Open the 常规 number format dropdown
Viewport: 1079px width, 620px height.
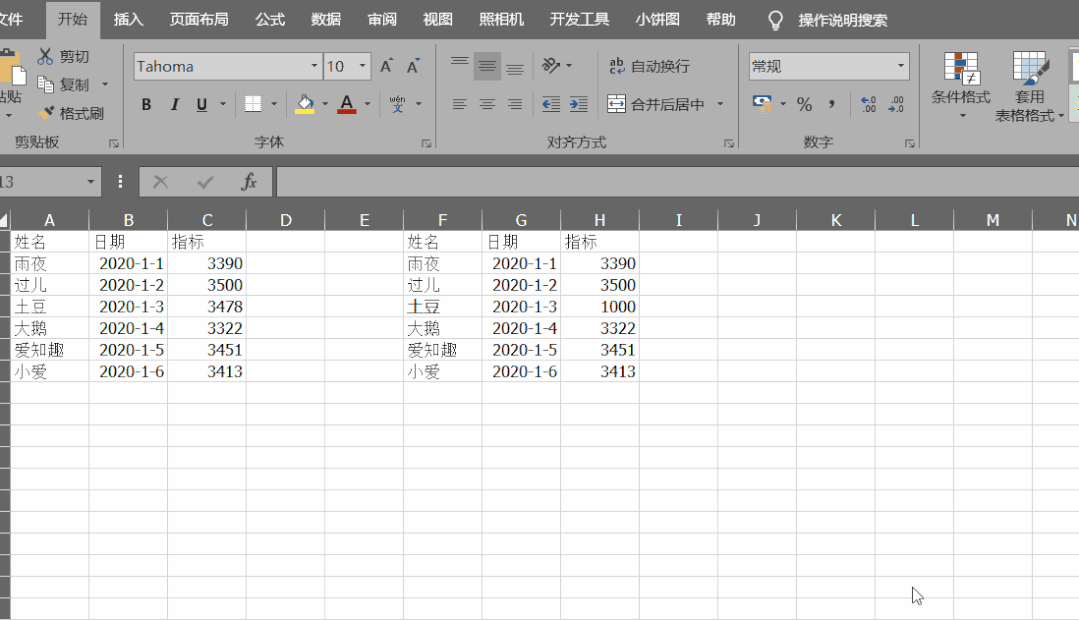click(x=901, y=66)
